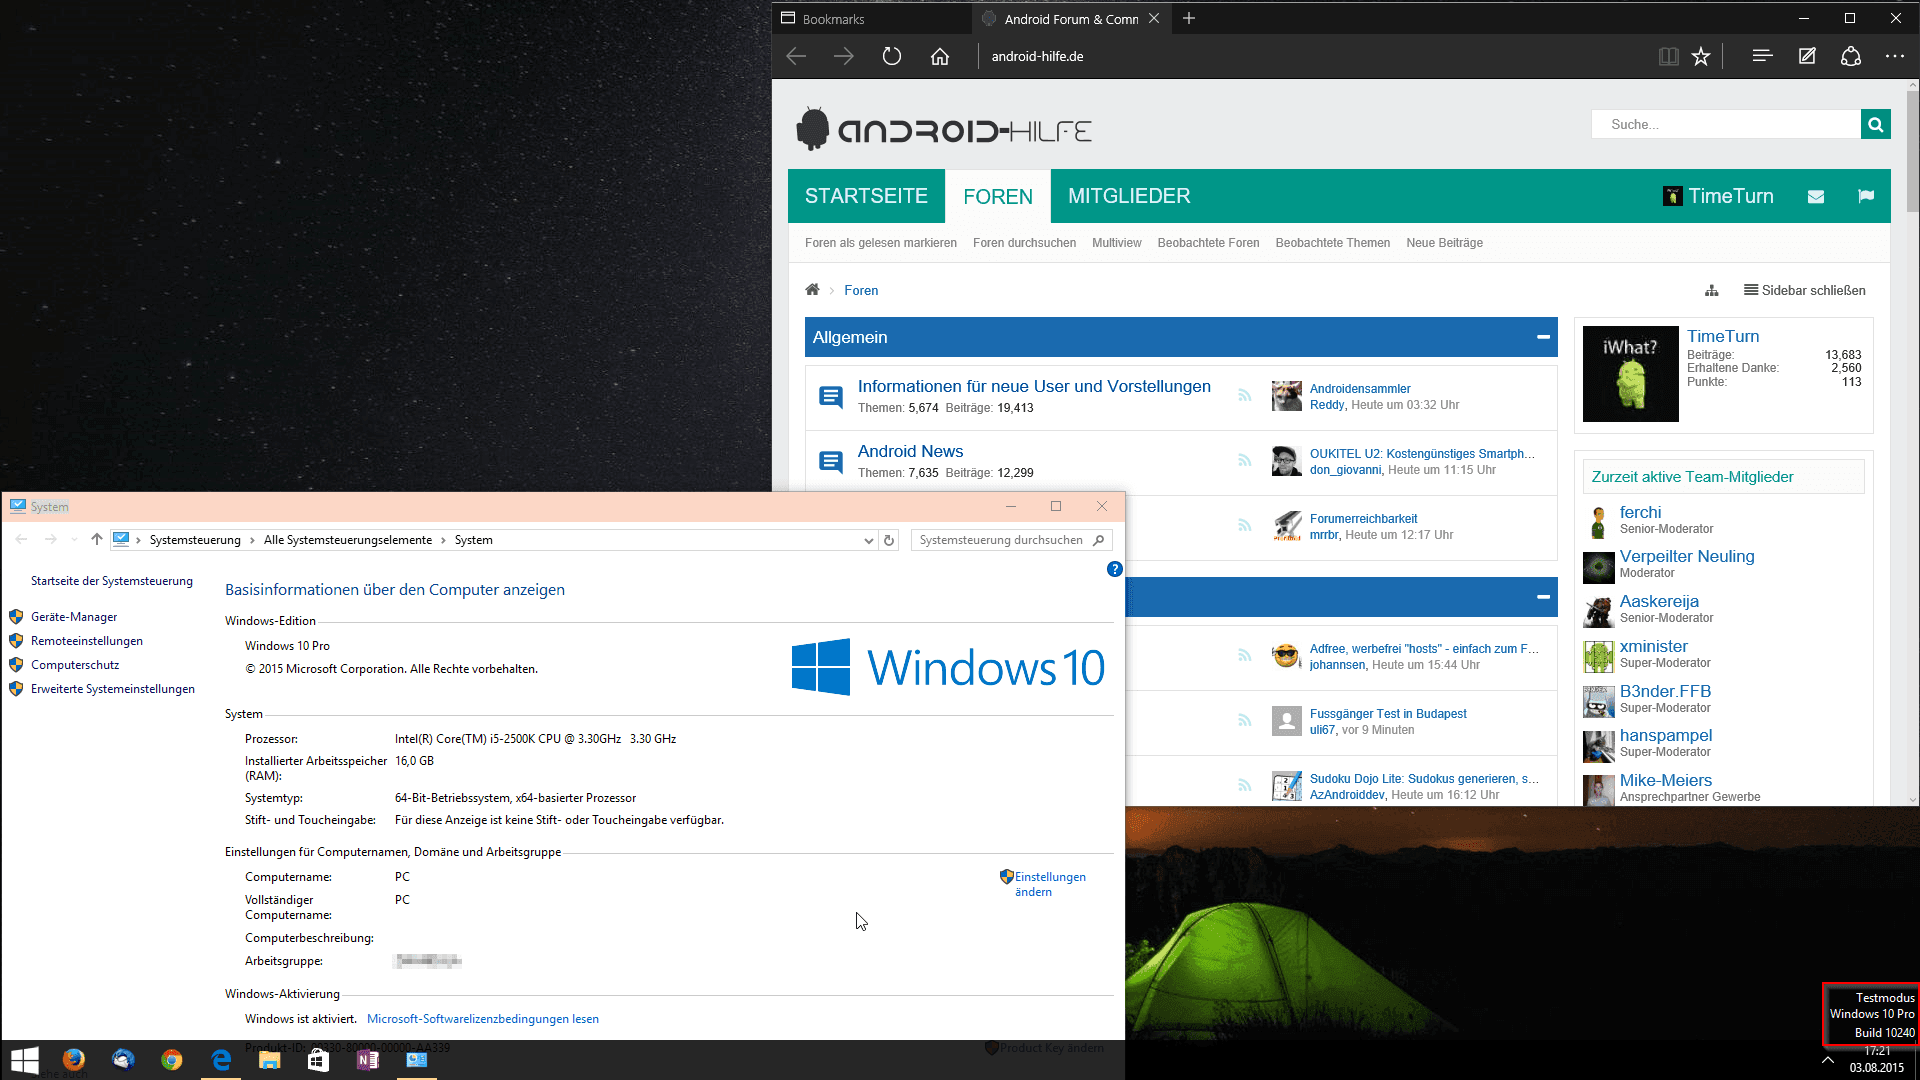
Task: Click the iWhat? avatar thumbnail
Action: pos(1630,374)
